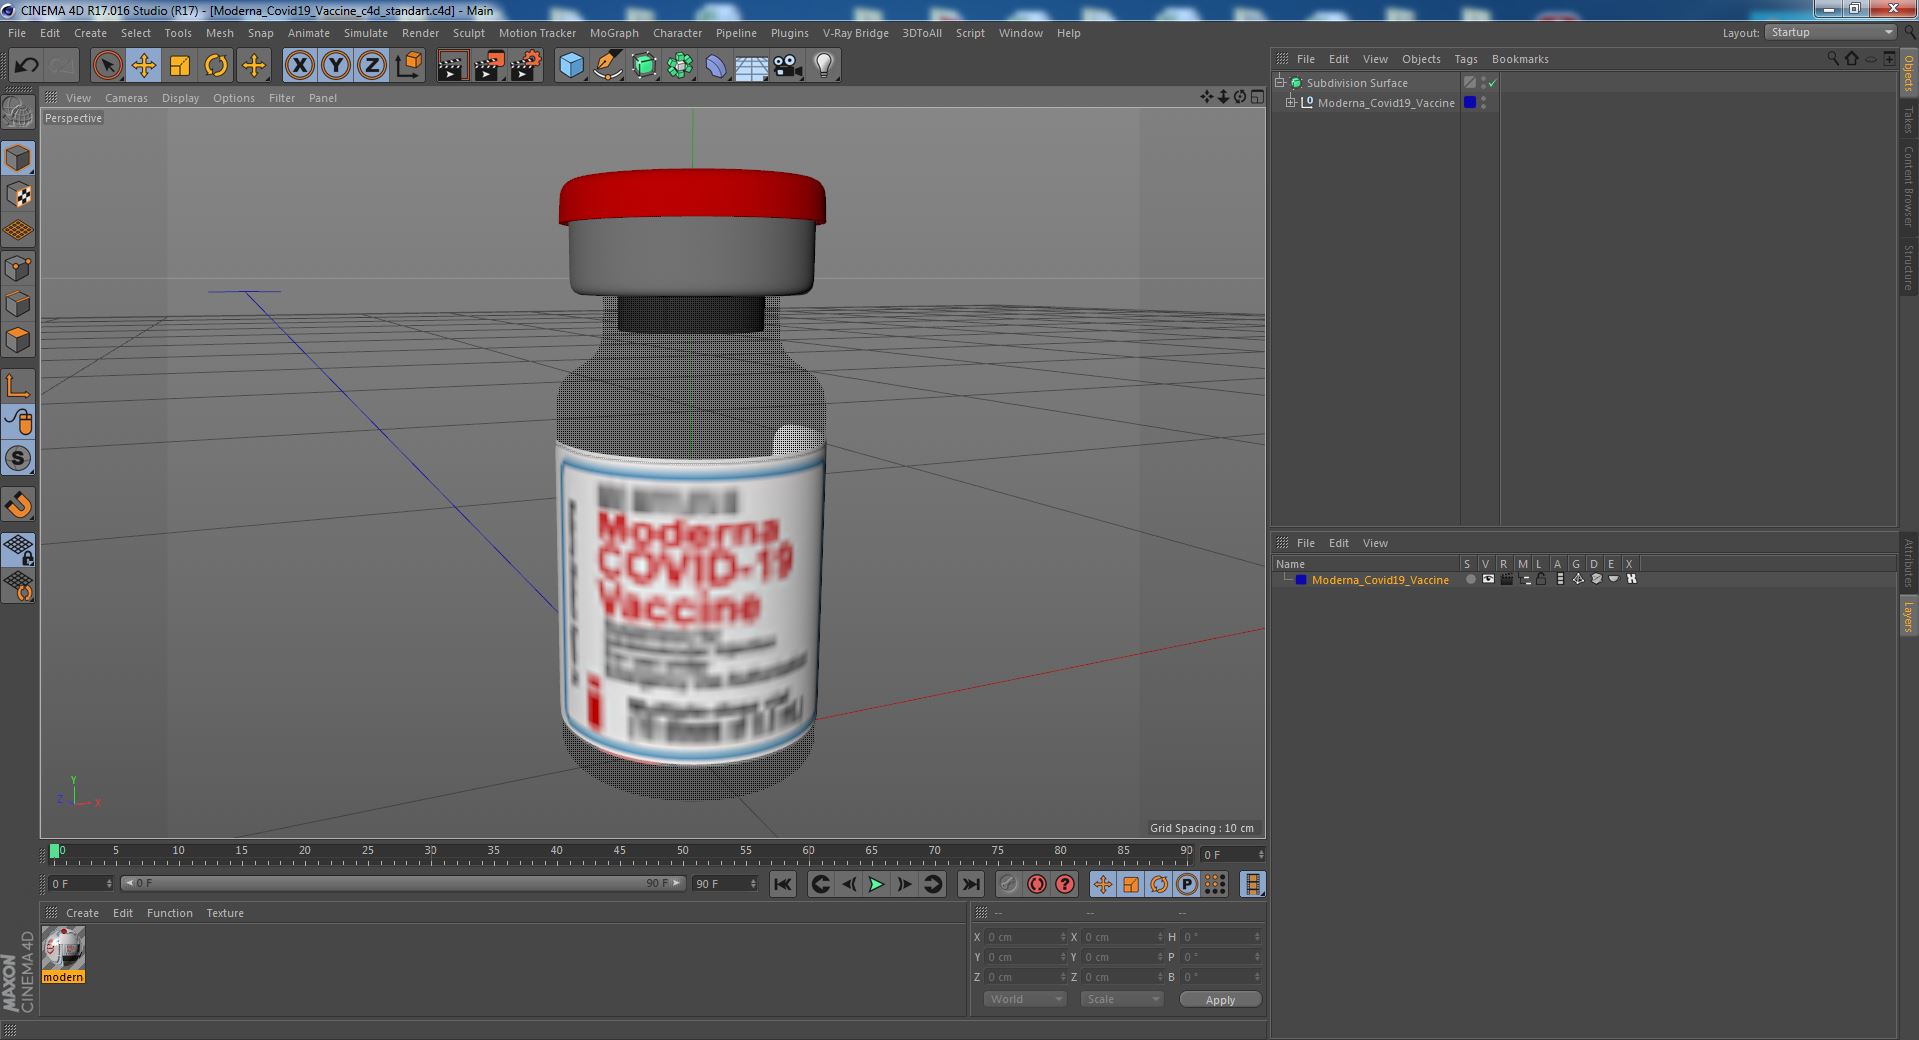The height and width of the screenshot is (1040, 1919).
Task: Open the Scale mode dropdown
Action: 1122,999
